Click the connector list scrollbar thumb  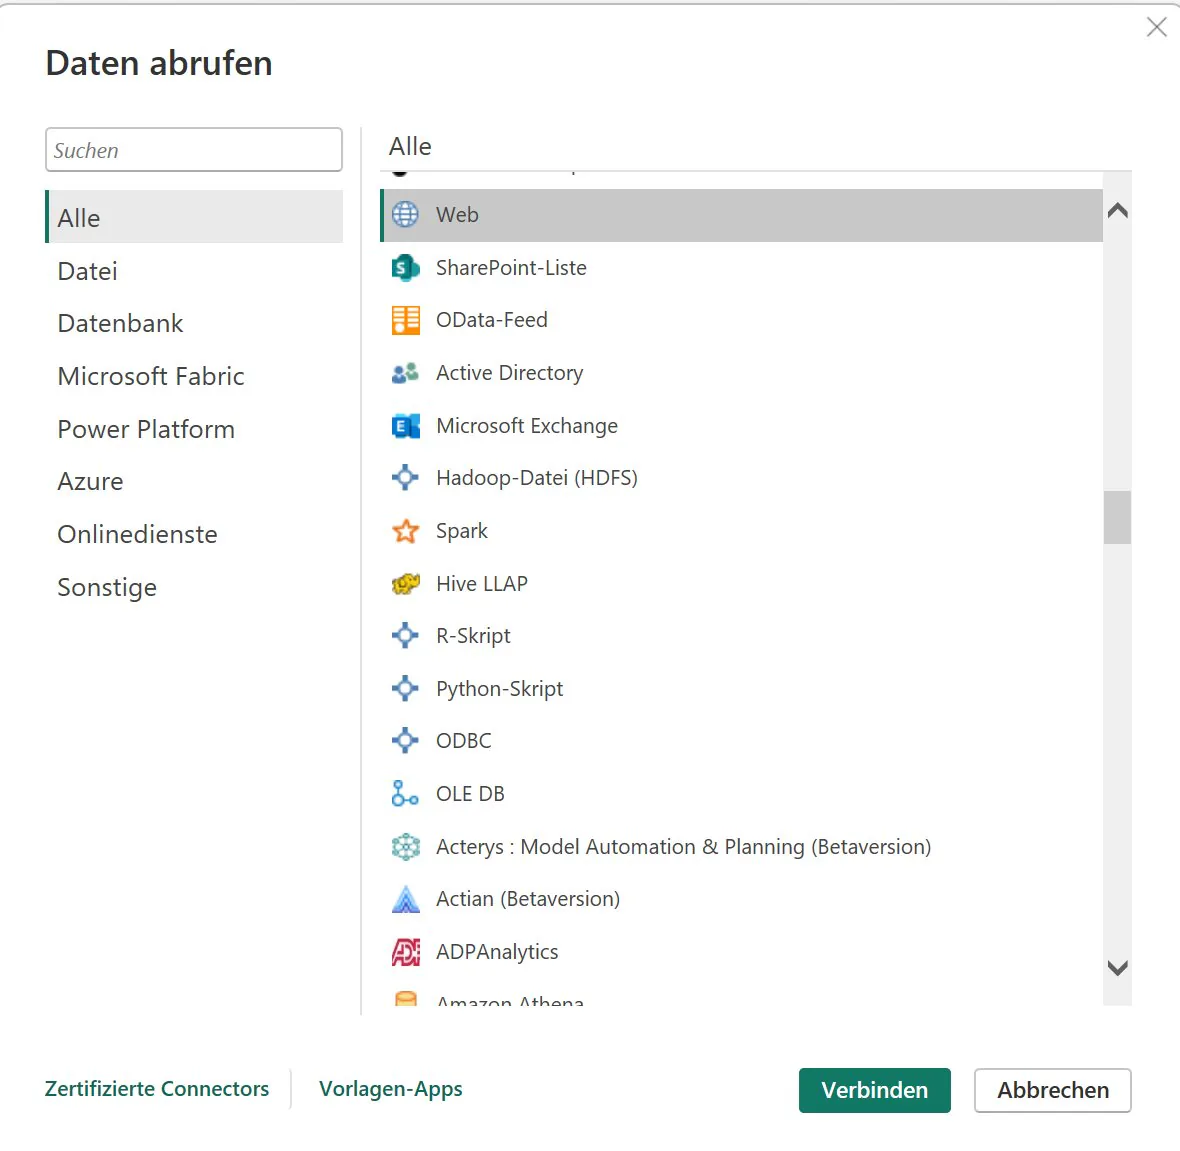[x=1118, y=517]
